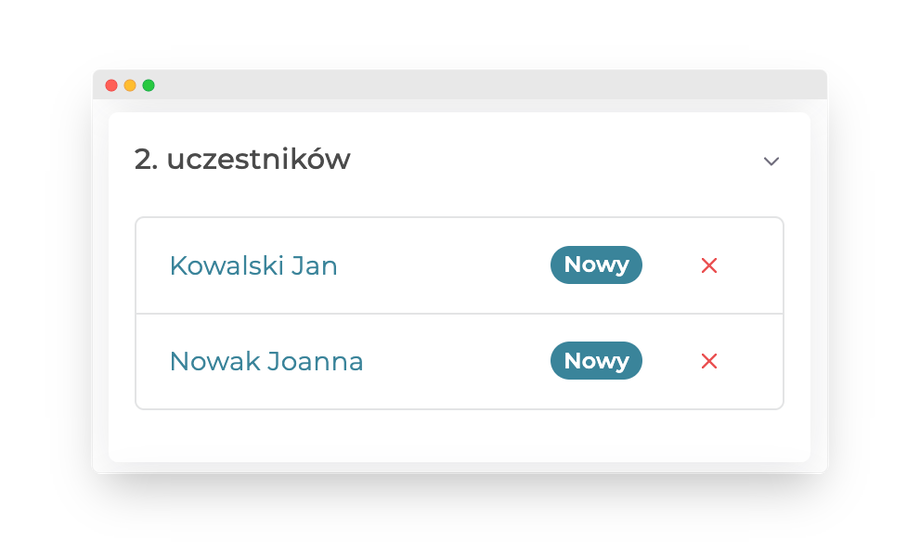Click the numeral "2." in the heading
This screenshot has height=542, width=920.
click(x=146, y=160)
